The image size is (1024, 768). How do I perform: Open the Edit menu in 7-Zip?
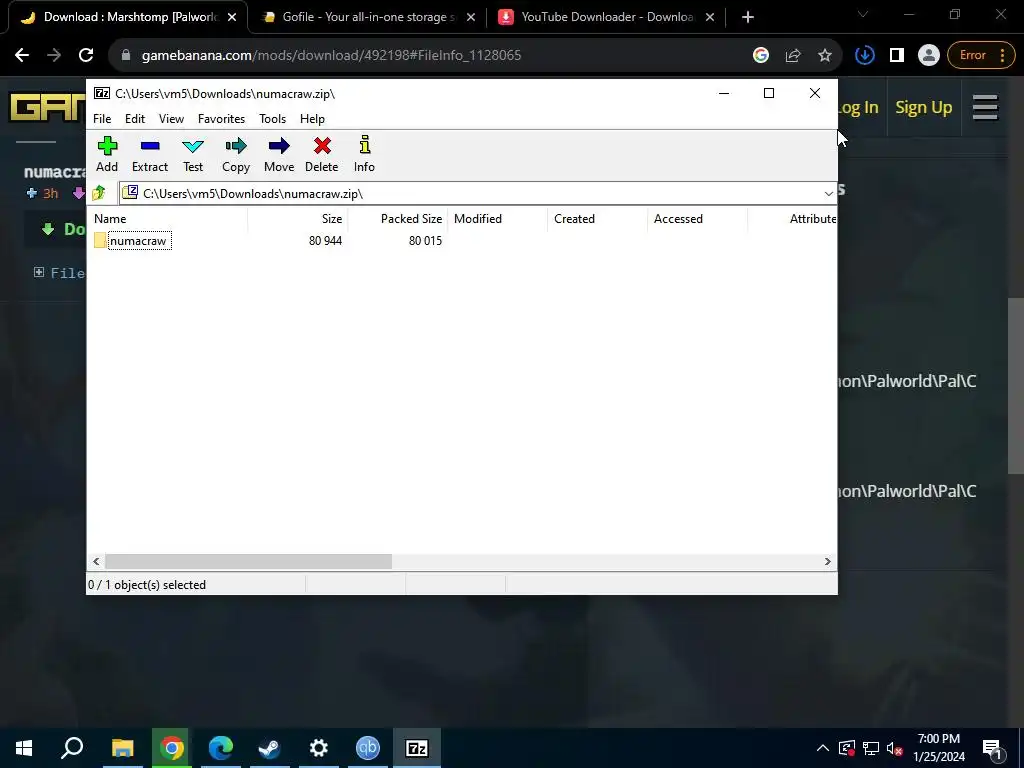135,119
